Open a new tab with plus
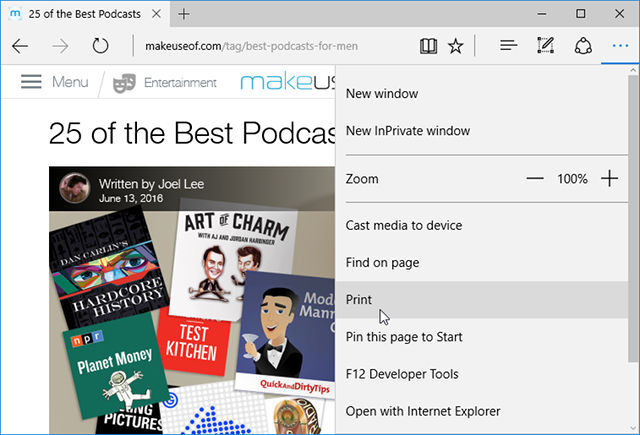Viewport: 640px width, 435px height. (x=185, y=14)
